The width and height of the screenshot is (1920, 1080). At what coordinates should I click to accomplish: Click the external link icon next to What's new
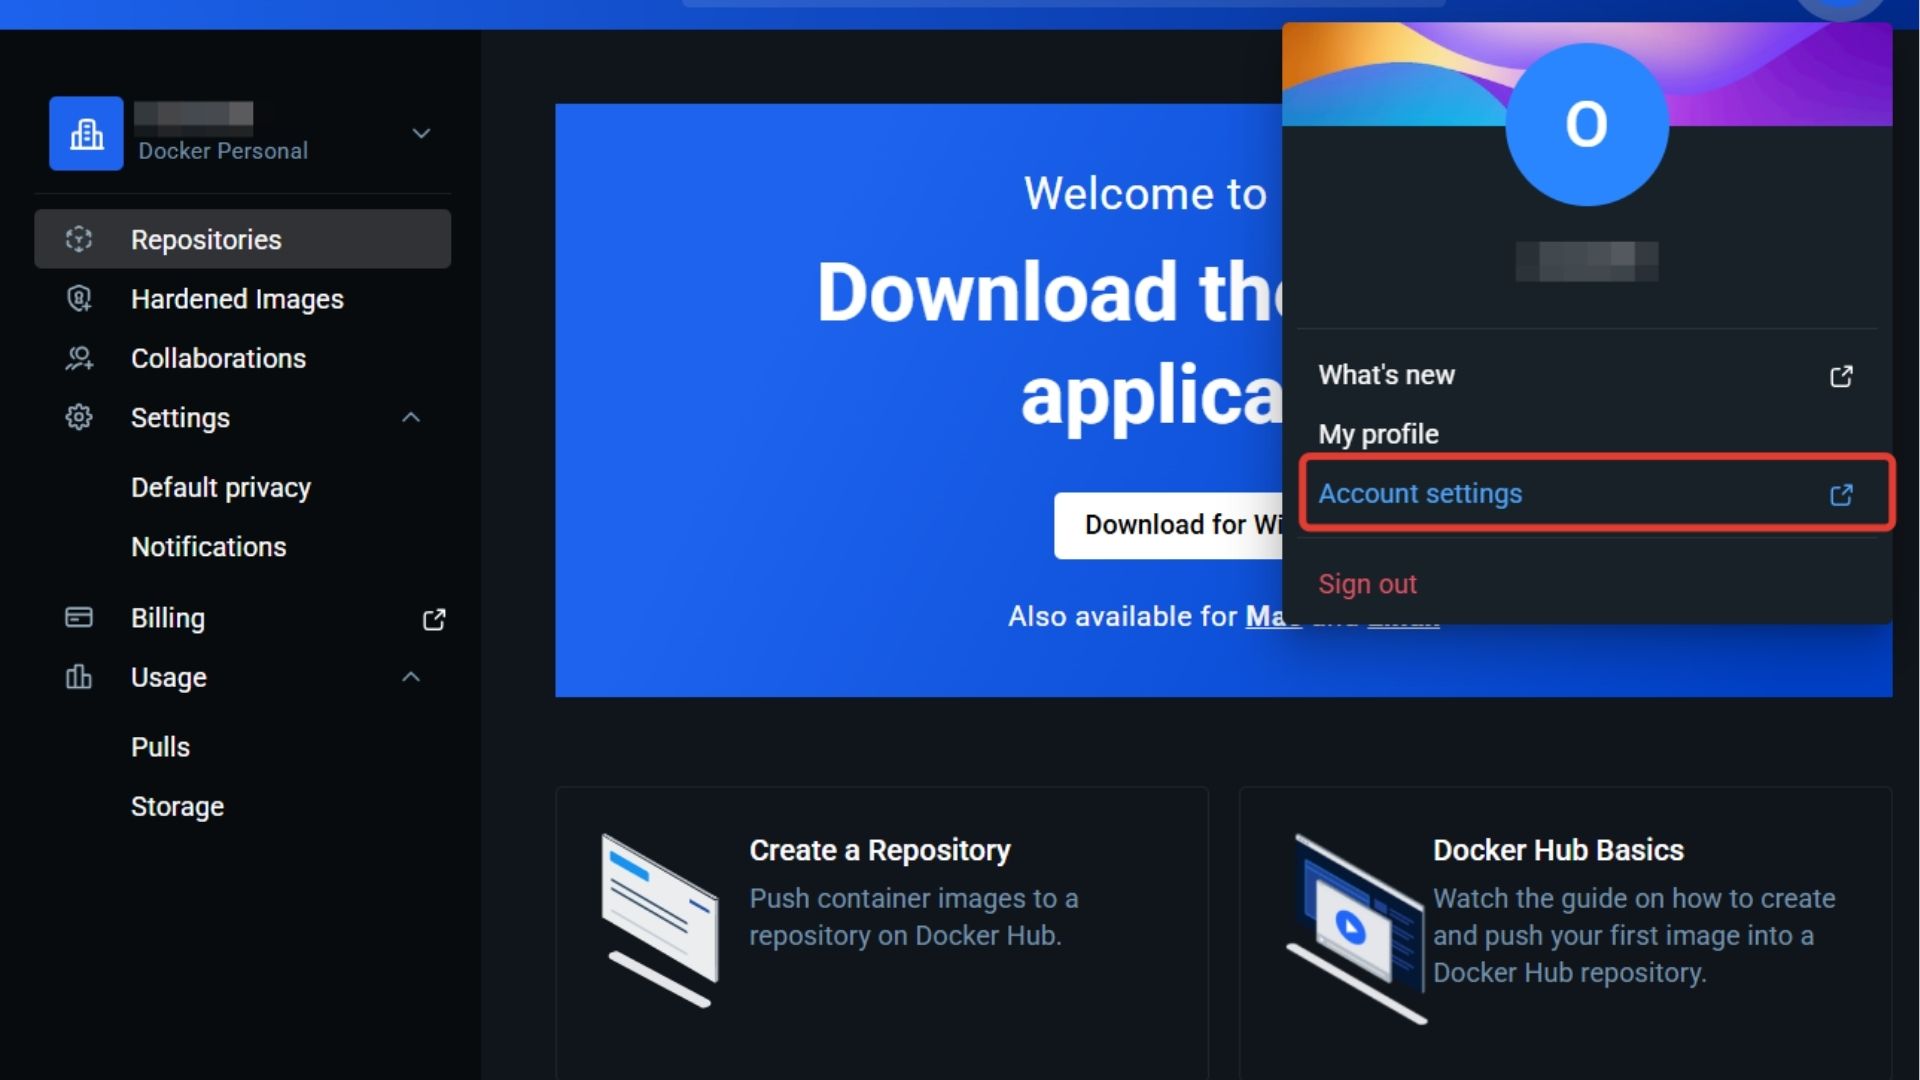tap(1842, 376)
